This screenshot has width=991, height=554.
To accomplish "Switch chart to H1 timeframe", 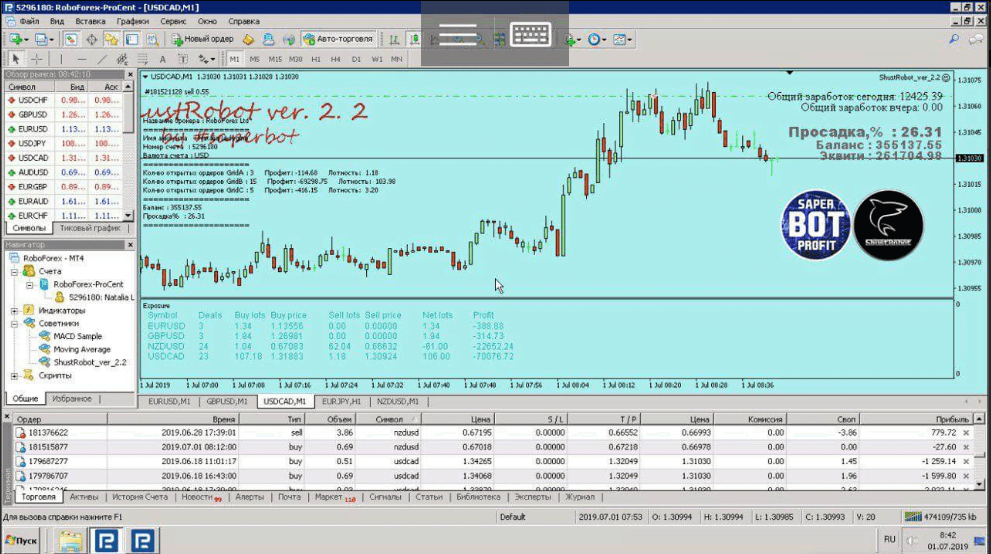I will point(315,59).
